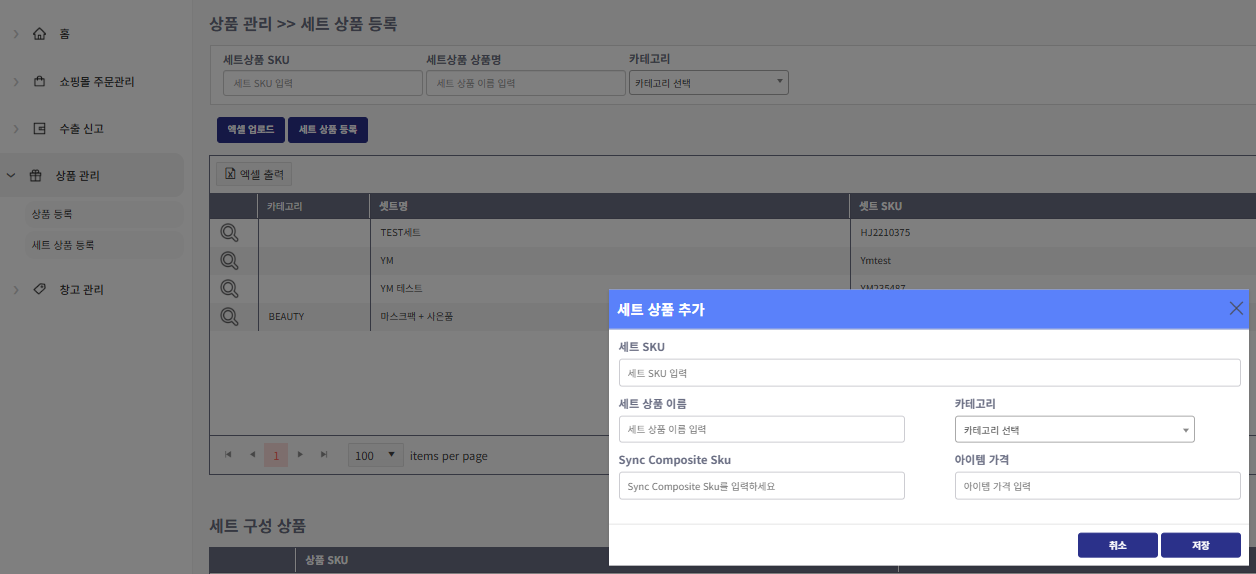The width and height of the screenshot is (1256, 574).
Task: Select the HJ2210375 SKU cell
Action: [x=1053, y=233]
